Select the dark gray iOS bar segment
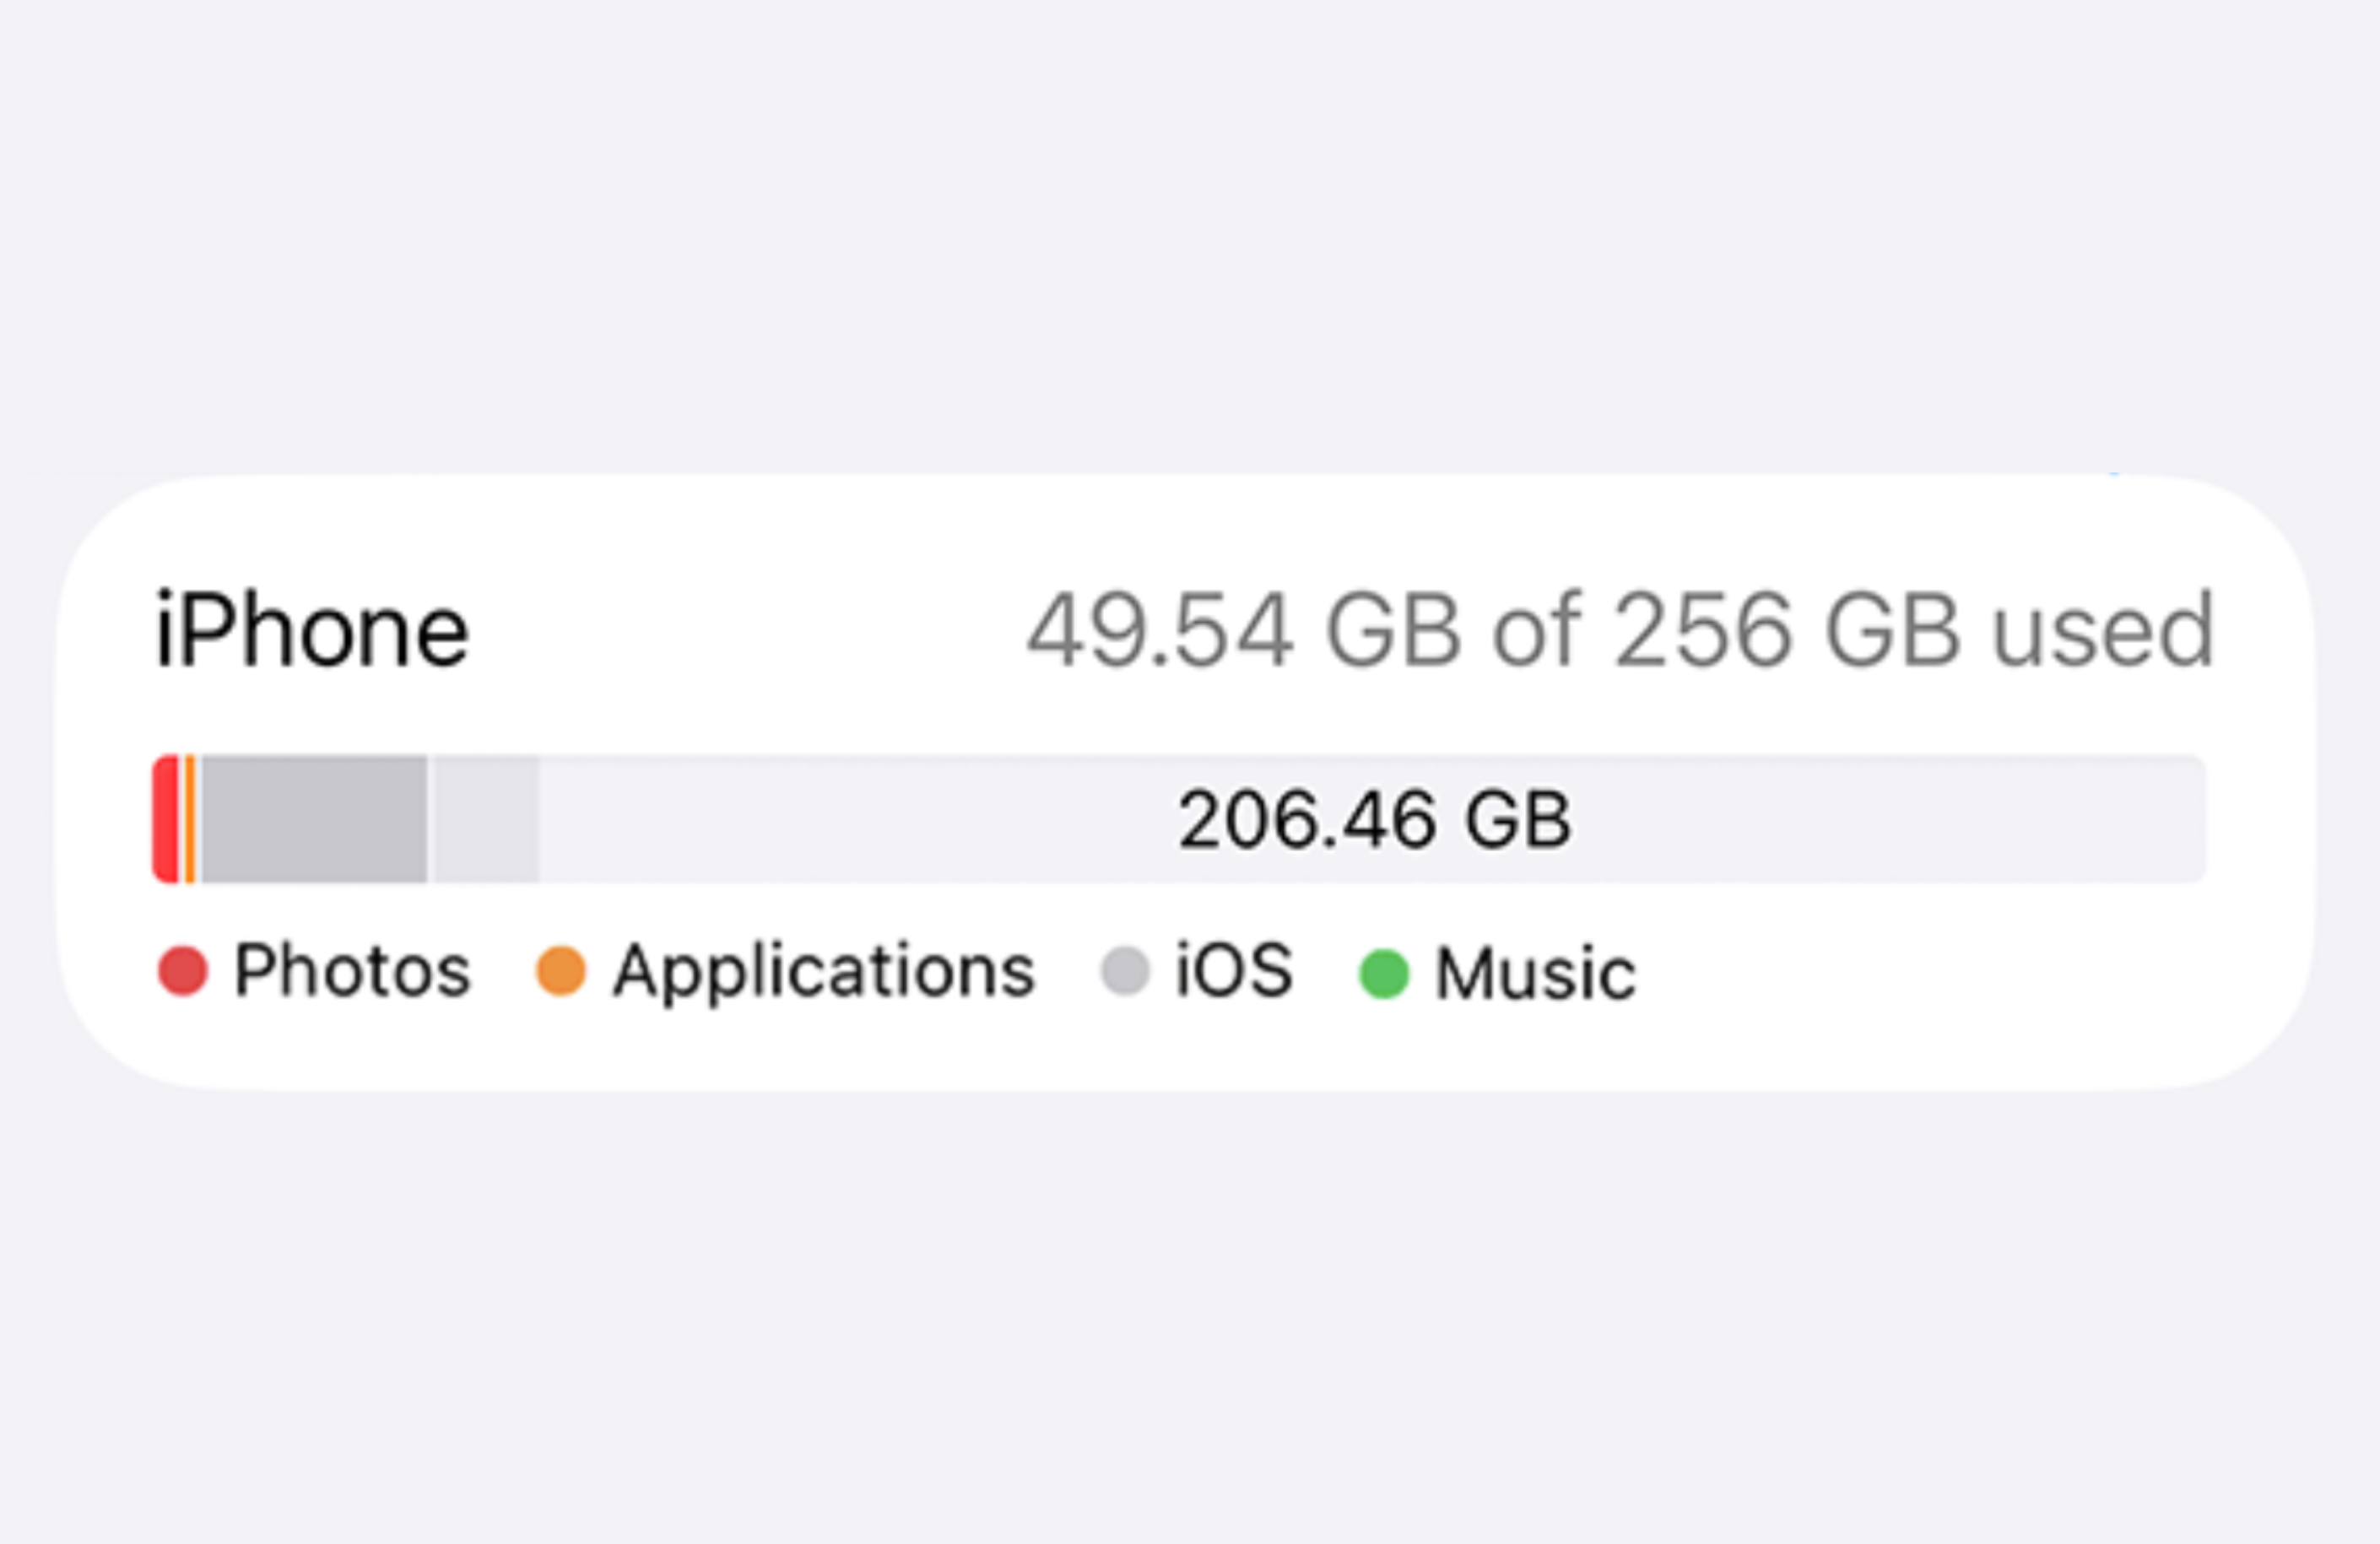This screenshot has height=1544, width=2380. click(x=314, y=819)
